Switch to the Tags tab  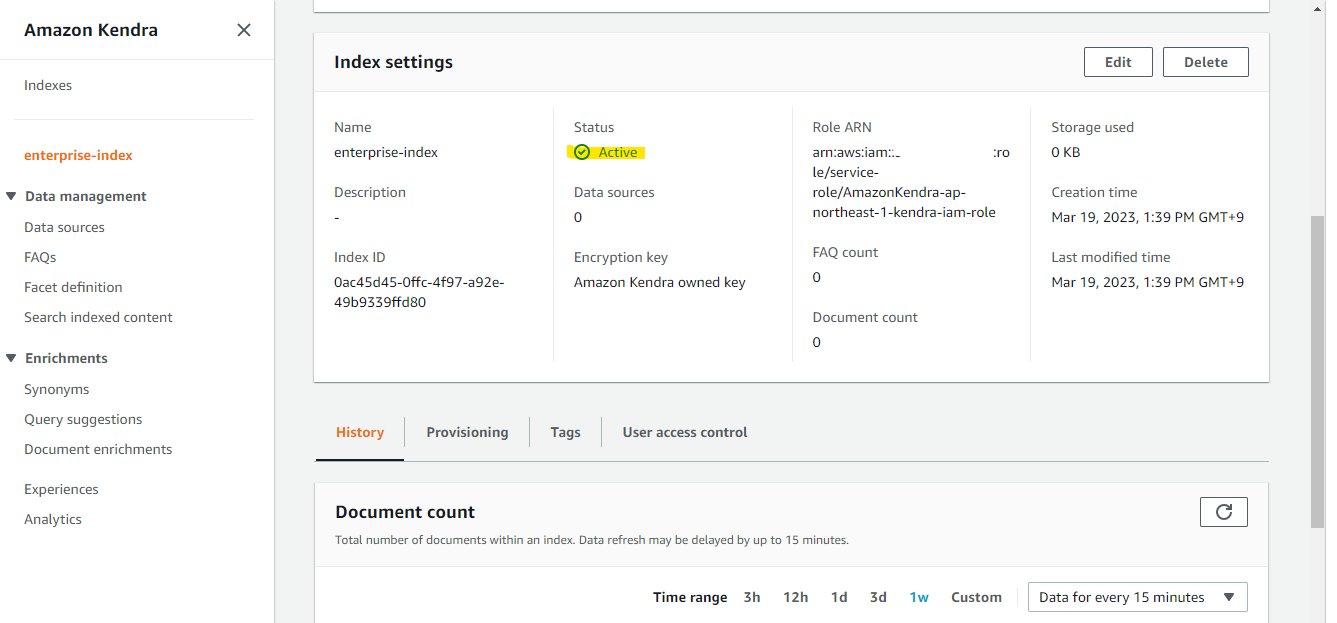click(565, 432)
